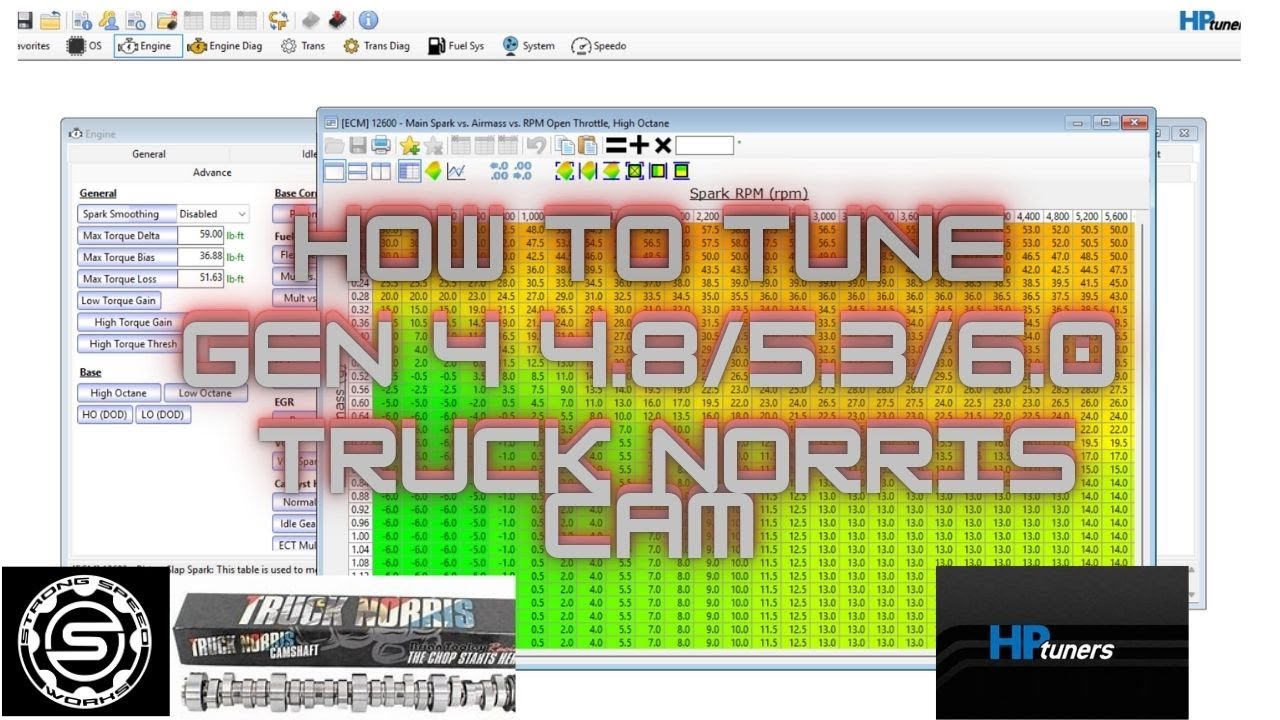Image resolution: width=1280 pixels, height=720 pixels.
Task: Open the LO (DOD) table
Action: (x=162, y=414)
